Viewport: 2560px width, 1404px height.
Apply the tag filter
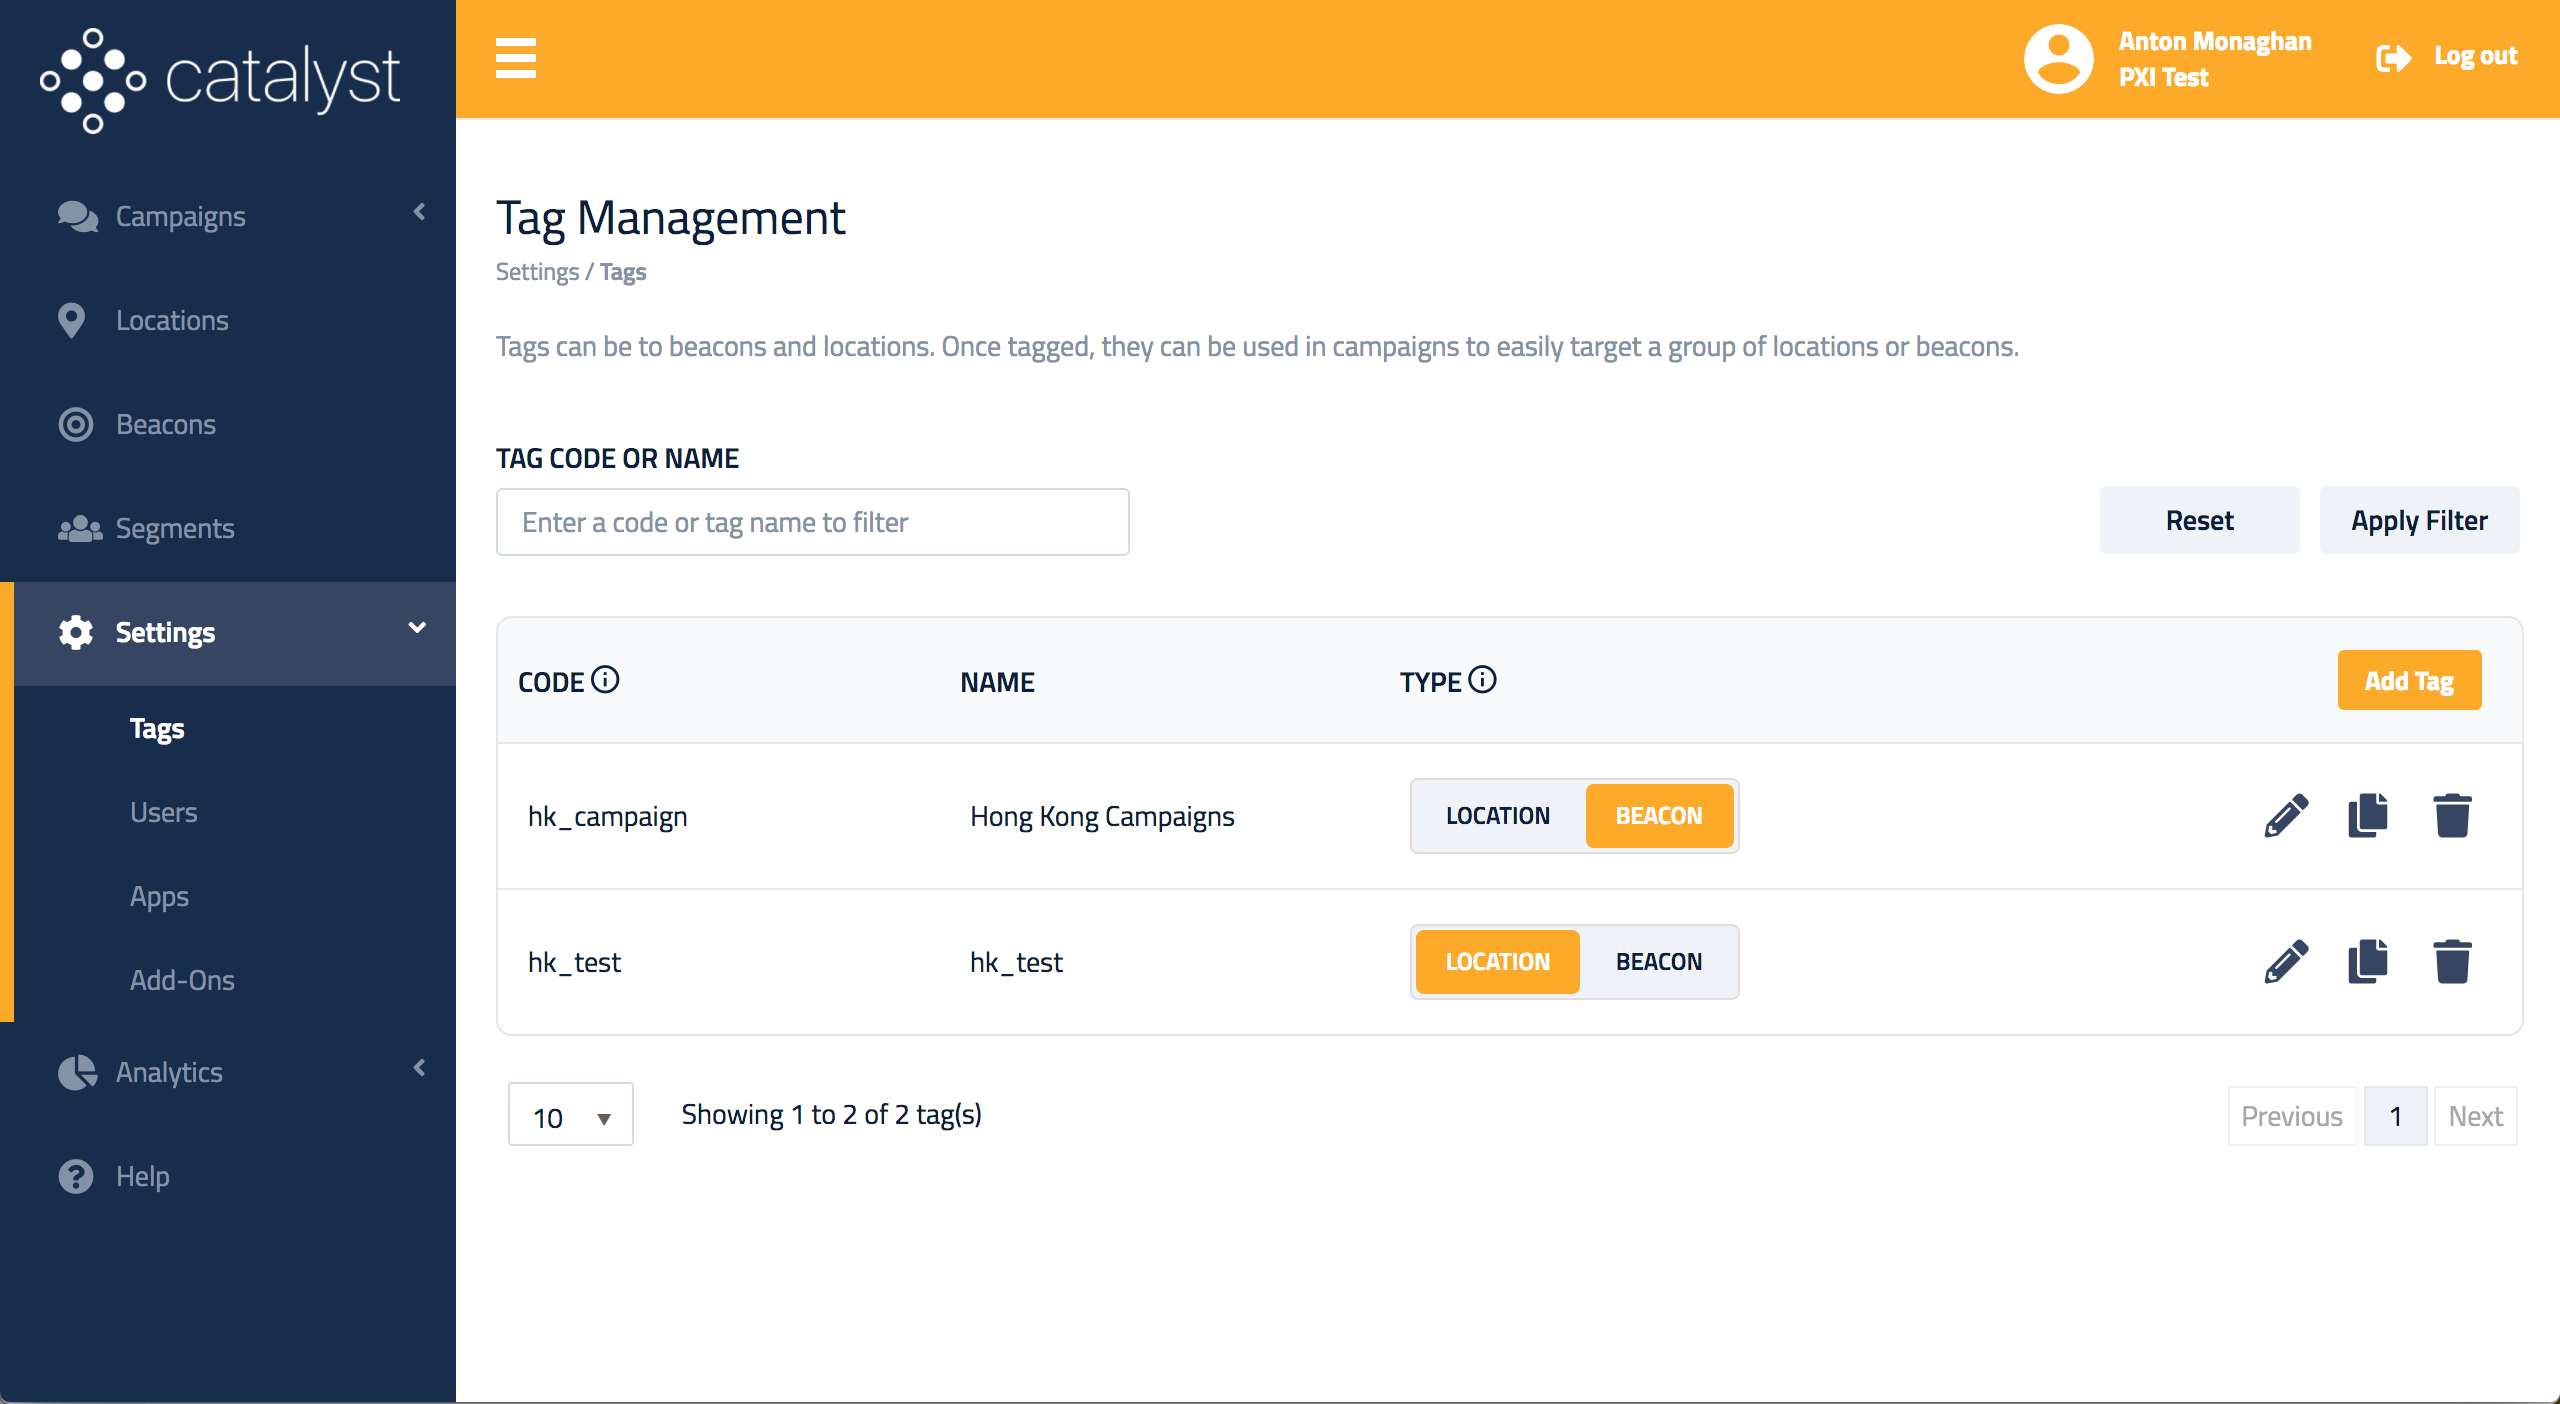(2420, 520)
